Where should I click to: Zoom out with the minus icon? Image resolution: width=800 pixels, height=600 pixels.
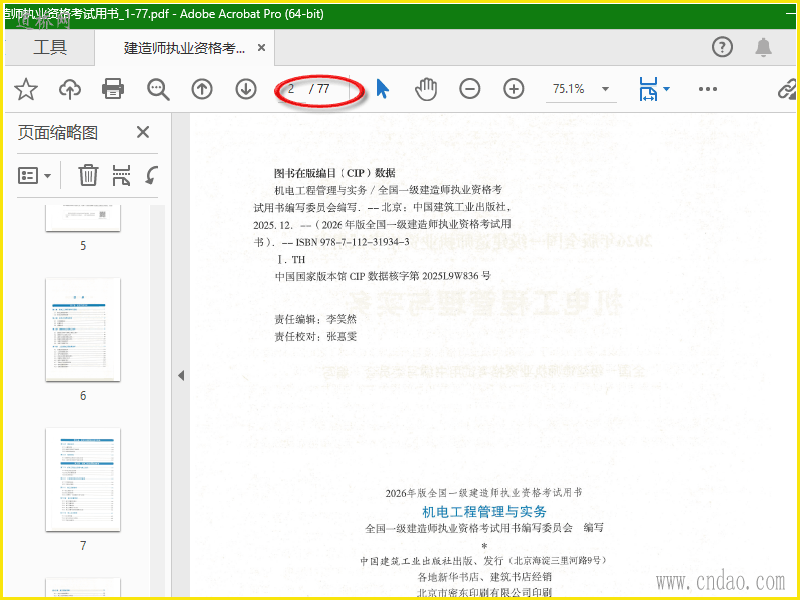(x=469, y=89)
